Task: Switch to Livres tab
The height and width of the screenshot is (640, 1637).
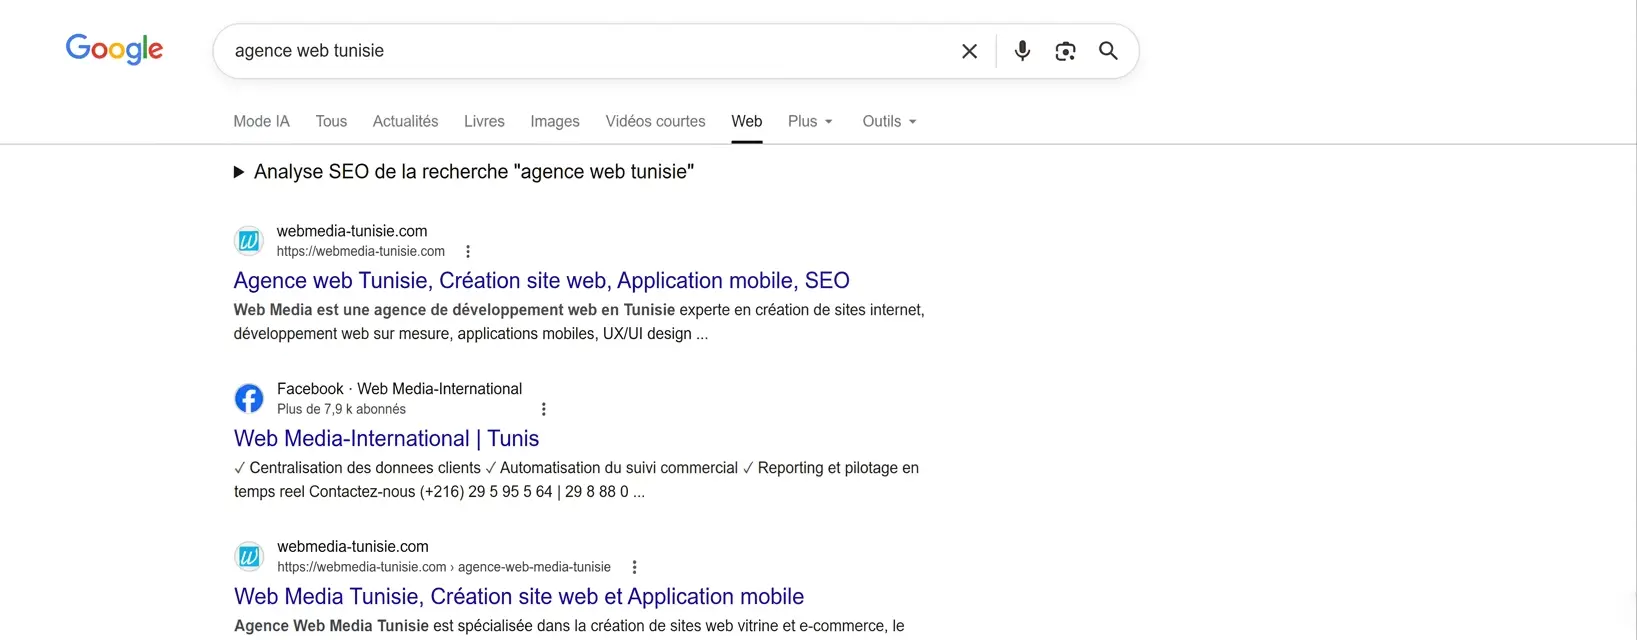Action: click(x=484, y=121)
